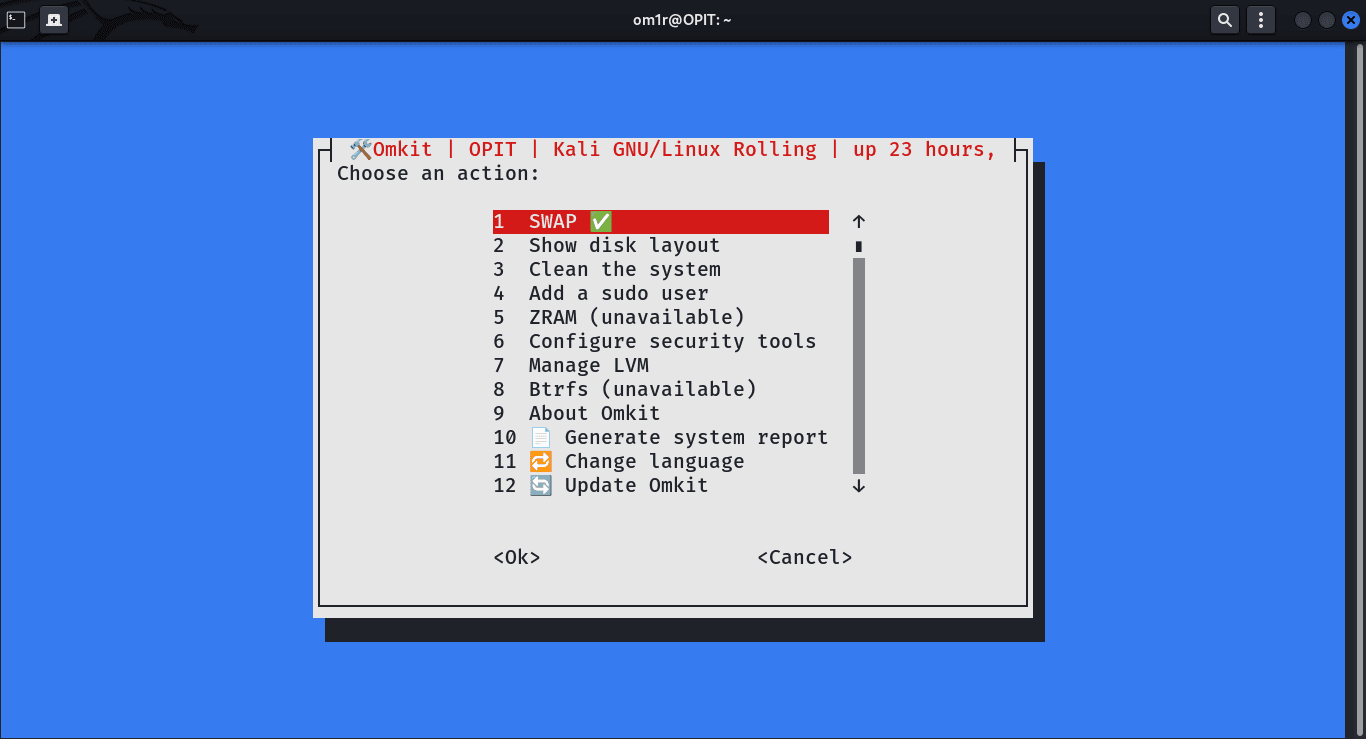Screen dimensions: 1366x739
Task: Click the Omkit tools icon in dialog title
Action: [361, 149]
